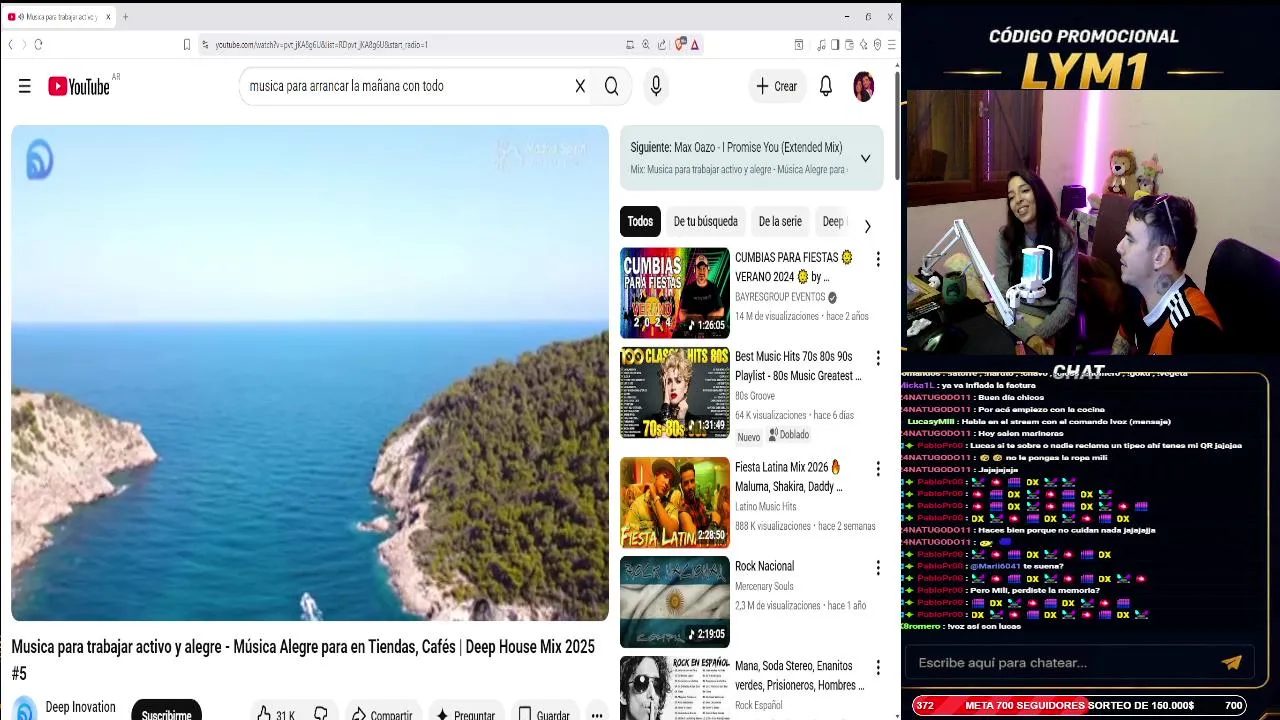Open the 70s 80s 90s playlist thumbnail
The width and height of the screenshot is (1280, 720).
pyautogui.click(x=675, y=392)
